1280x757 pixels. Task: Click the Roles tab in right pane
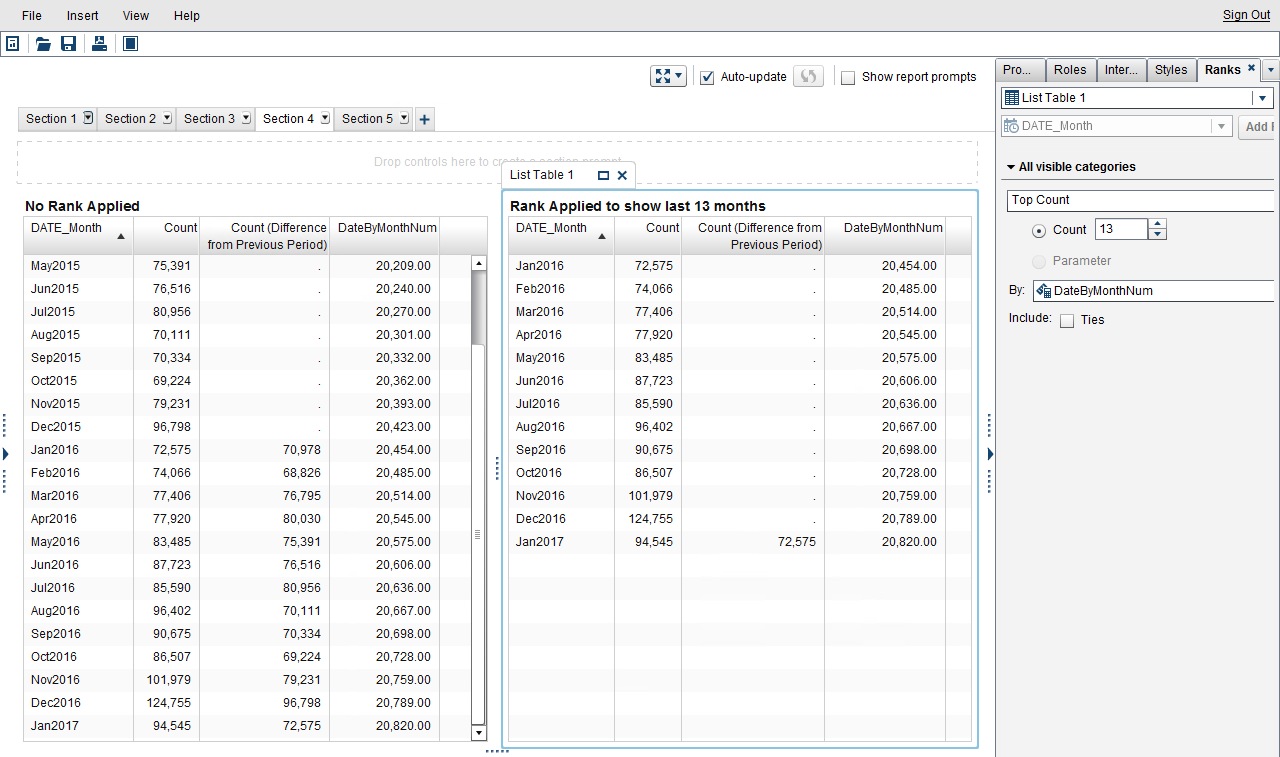coord(1070,70)
